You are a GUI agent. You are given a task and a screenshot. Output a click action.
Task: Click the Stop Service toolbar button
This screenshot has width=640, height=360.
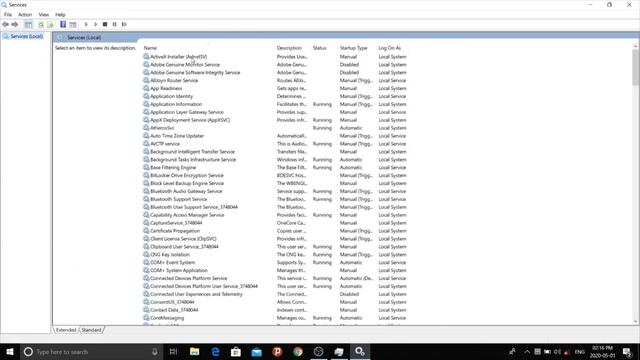tap(105, 24)
